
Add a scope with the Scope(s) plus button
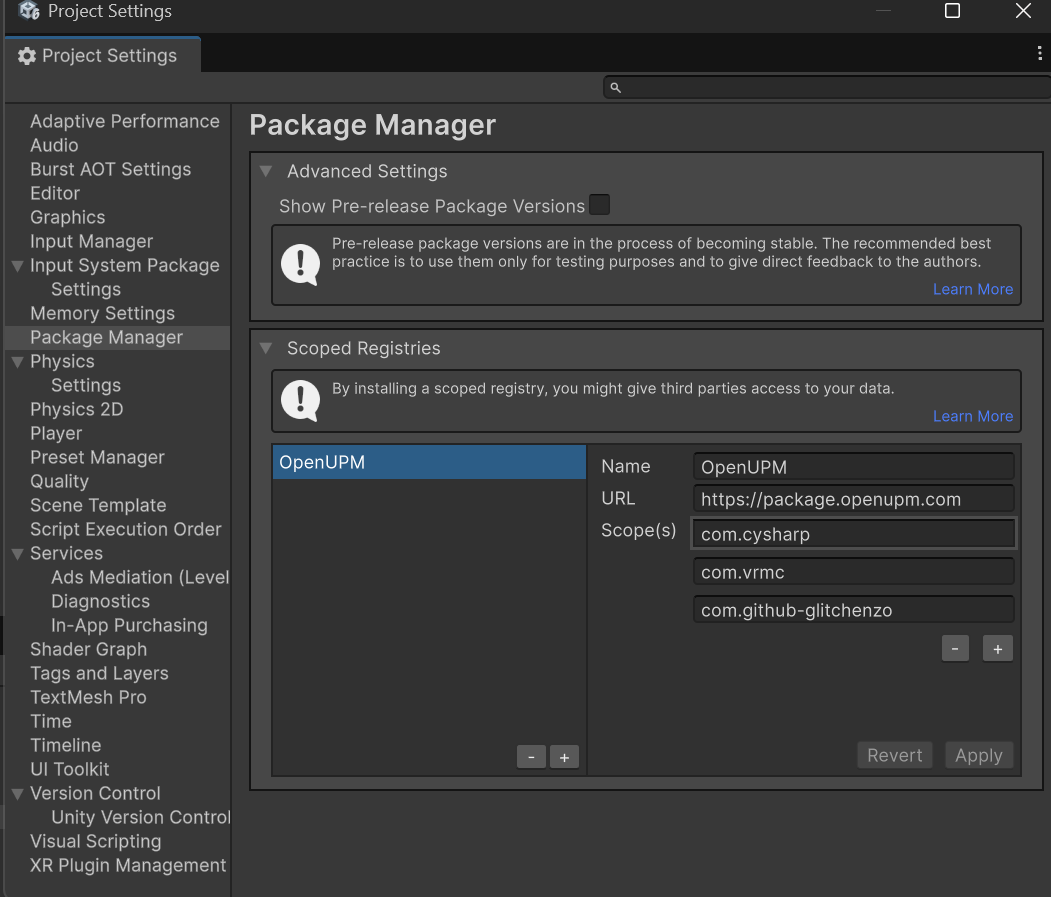pyautogui.click(x=998, y=648)
